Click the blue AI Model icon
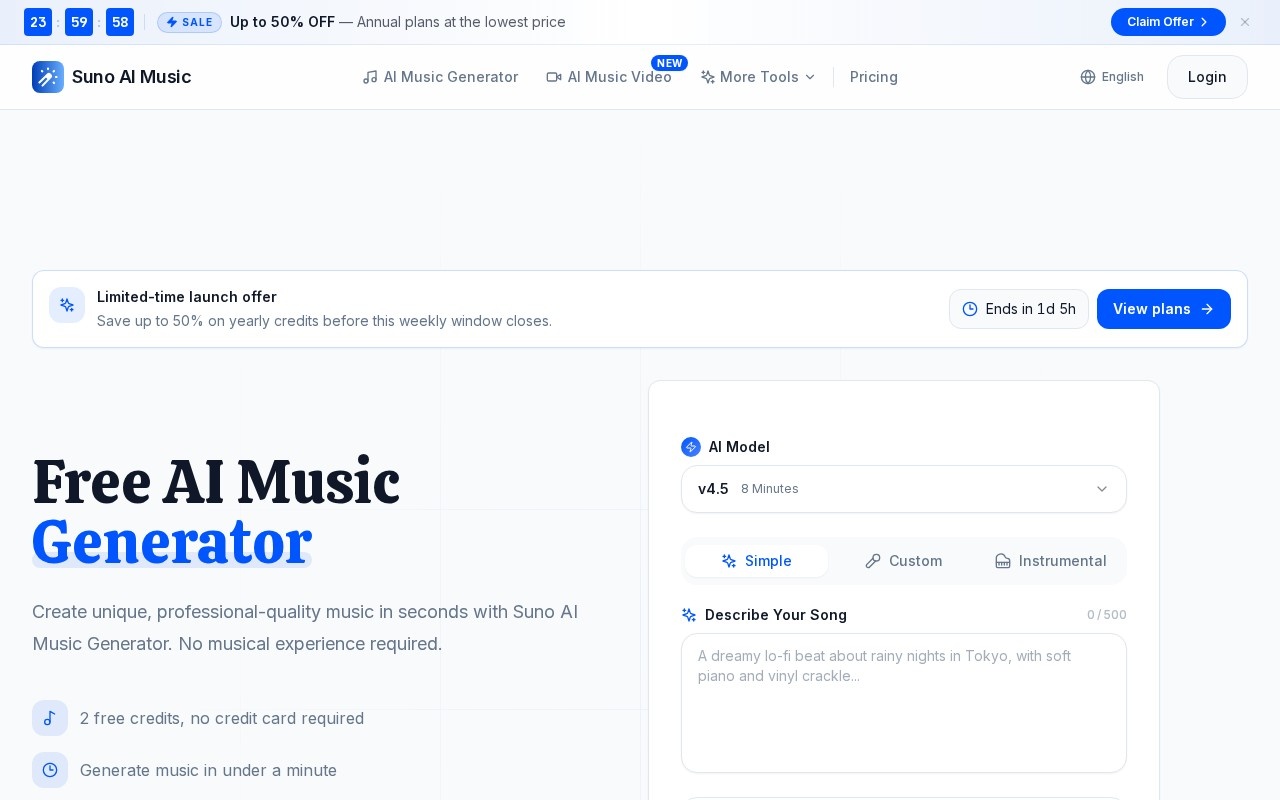 (x=691, y=447)
